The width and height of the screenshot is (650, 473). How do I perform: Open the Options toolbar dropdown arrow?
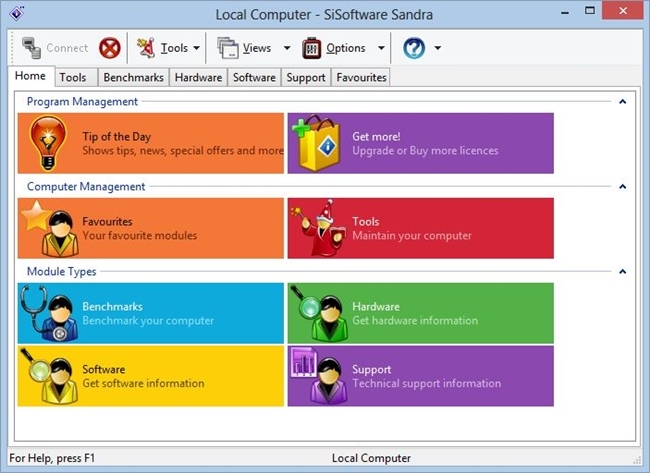381,48
